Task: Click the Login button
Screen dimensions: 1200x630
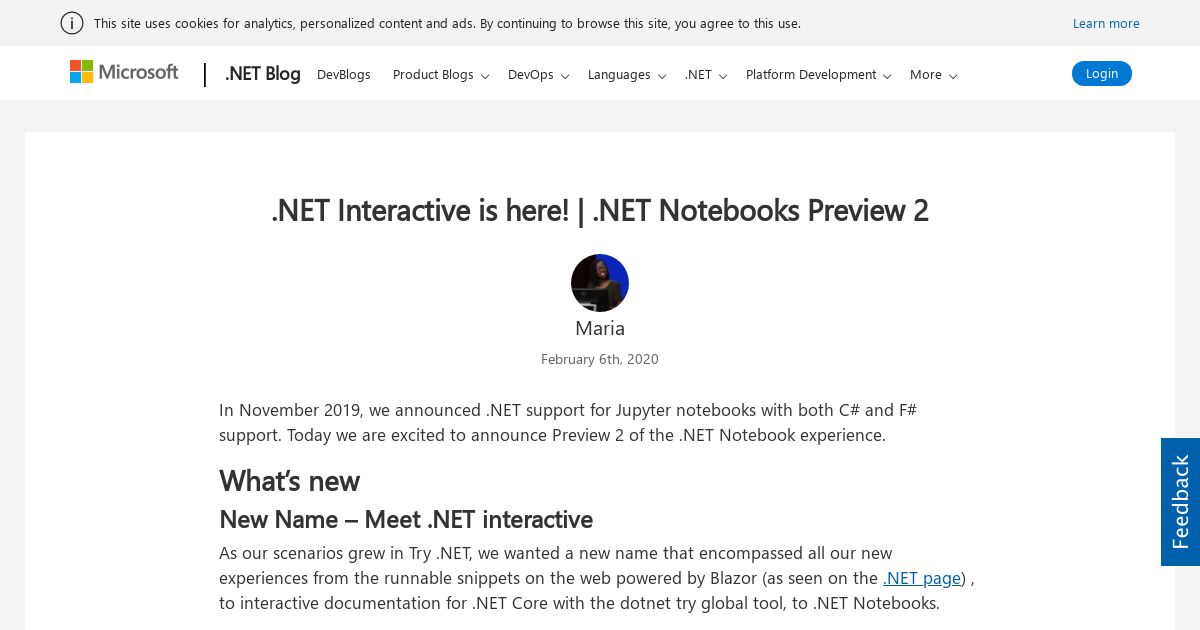Action: 1102,73
